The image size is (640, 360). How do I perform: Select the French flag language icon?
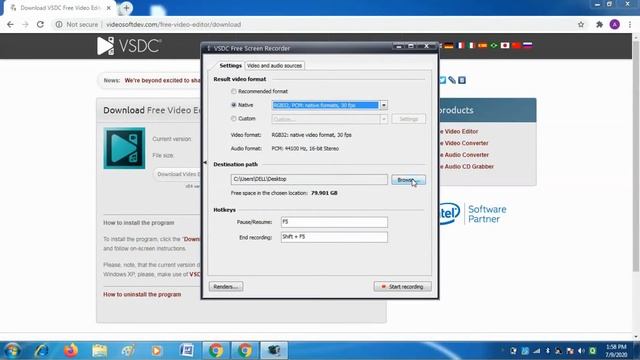point(461,45)
